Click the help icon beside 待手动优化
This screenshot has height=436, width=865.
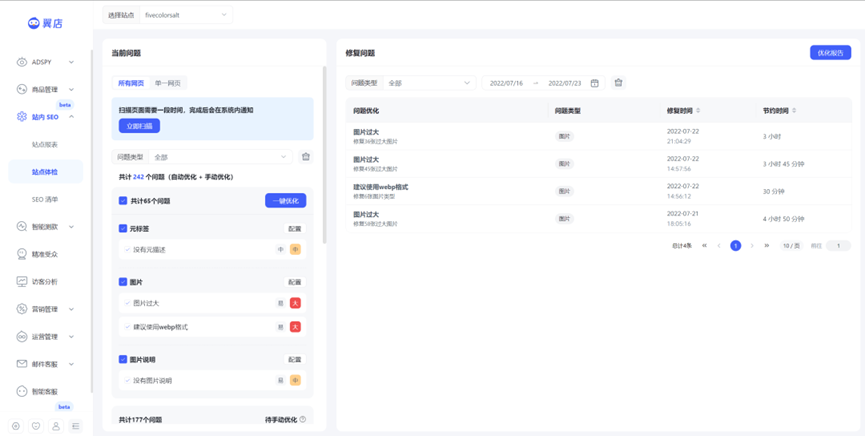[302, 419]
